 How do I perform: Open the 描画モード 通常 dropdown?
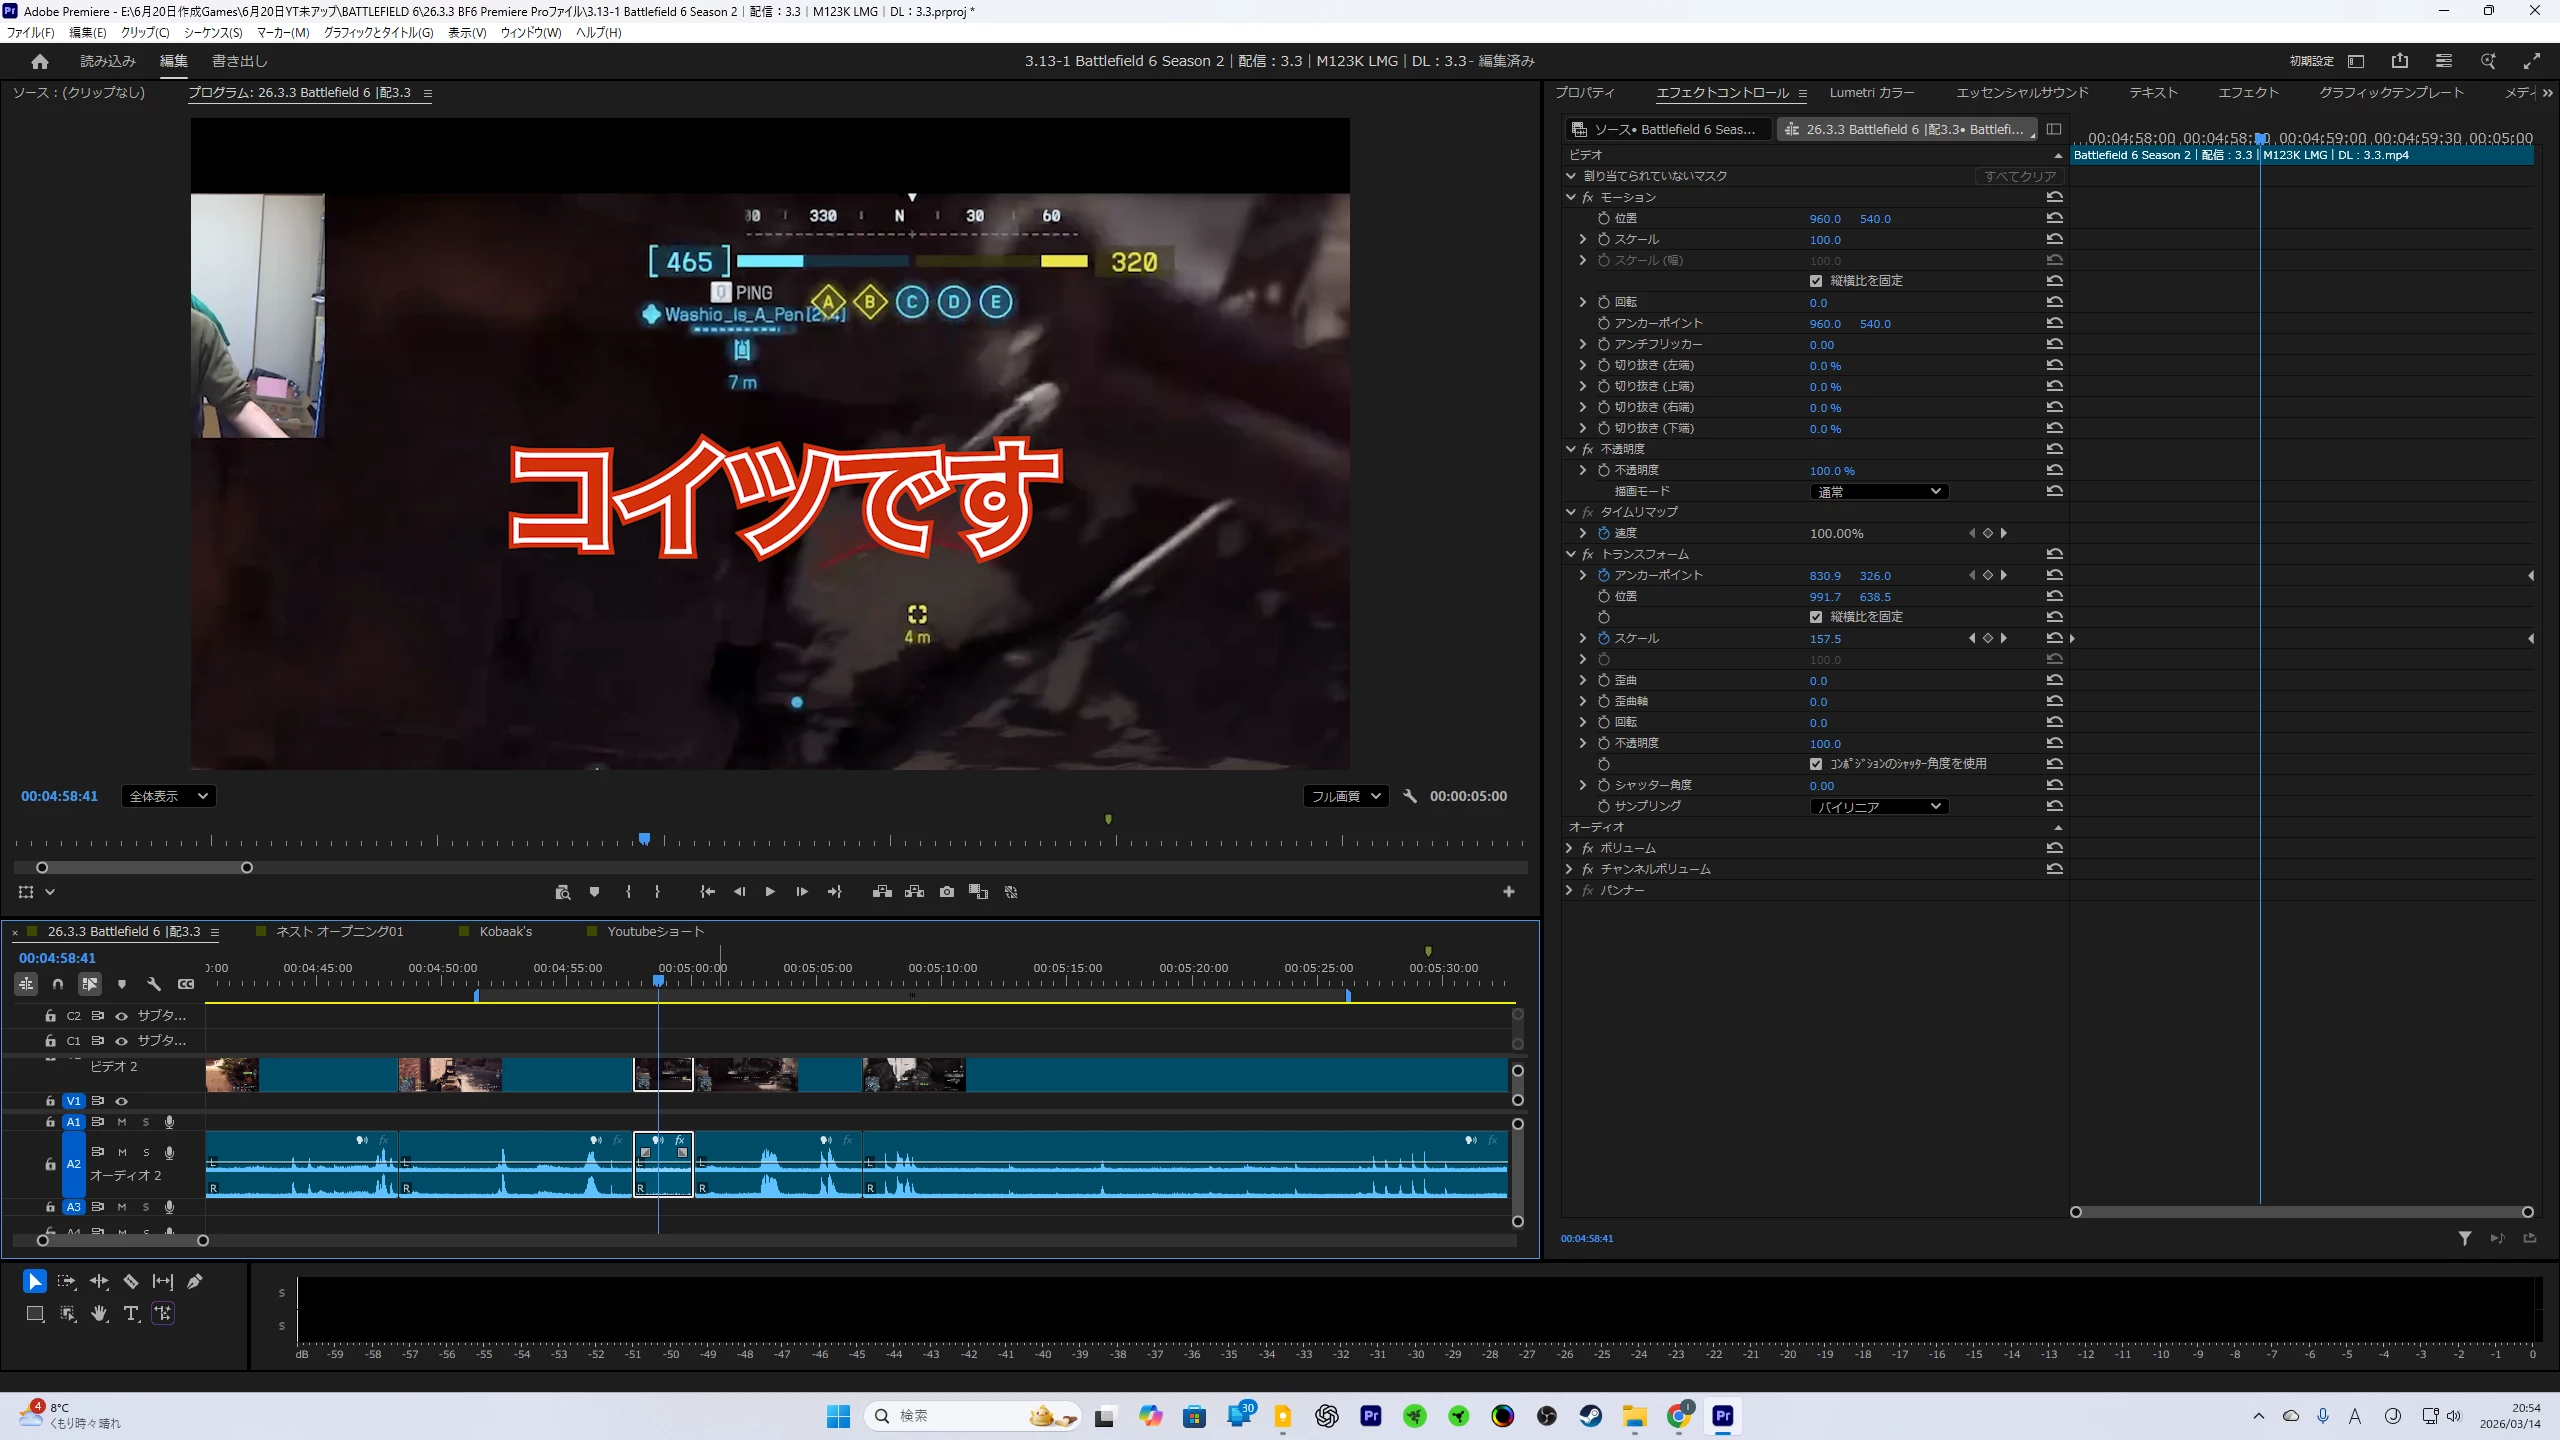tap(1878, 491)
